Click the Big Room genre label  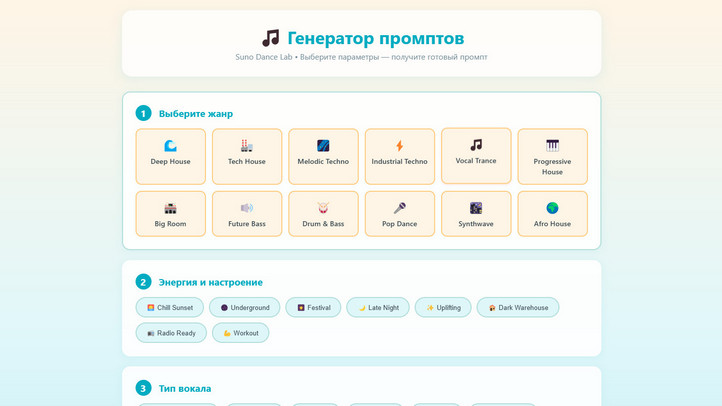click(x=170, y=224)
